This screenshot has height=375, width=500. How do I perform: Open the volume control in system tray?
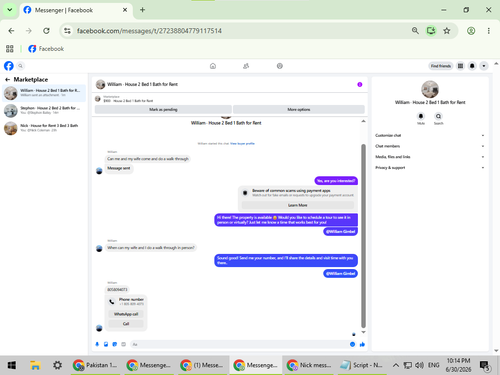point(419,365)
